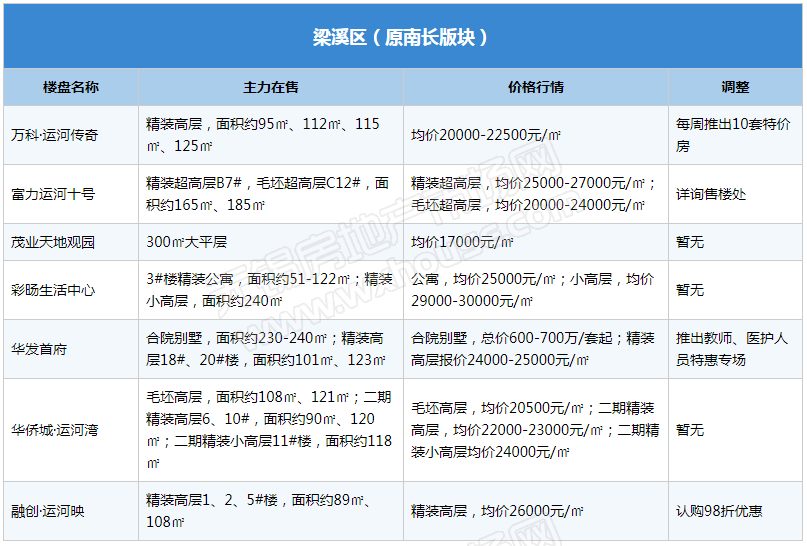The height and width of the screenshot is (546, 807).
Task: Select the 融创·运河映 property name cell
Action: tap(48, 511)
